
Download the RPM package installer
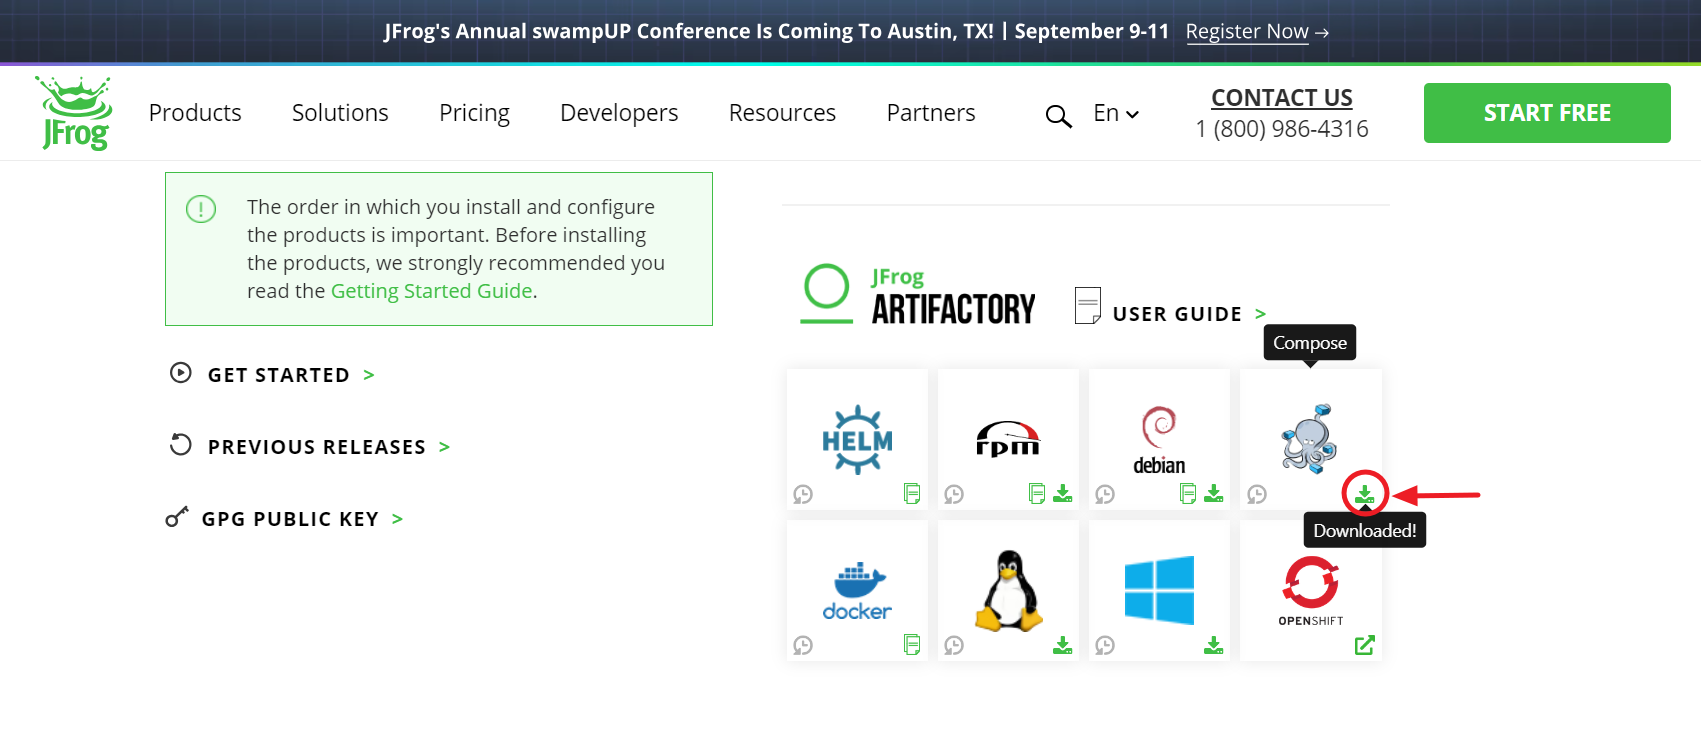pyautogui.click(x=1063, y=493)
